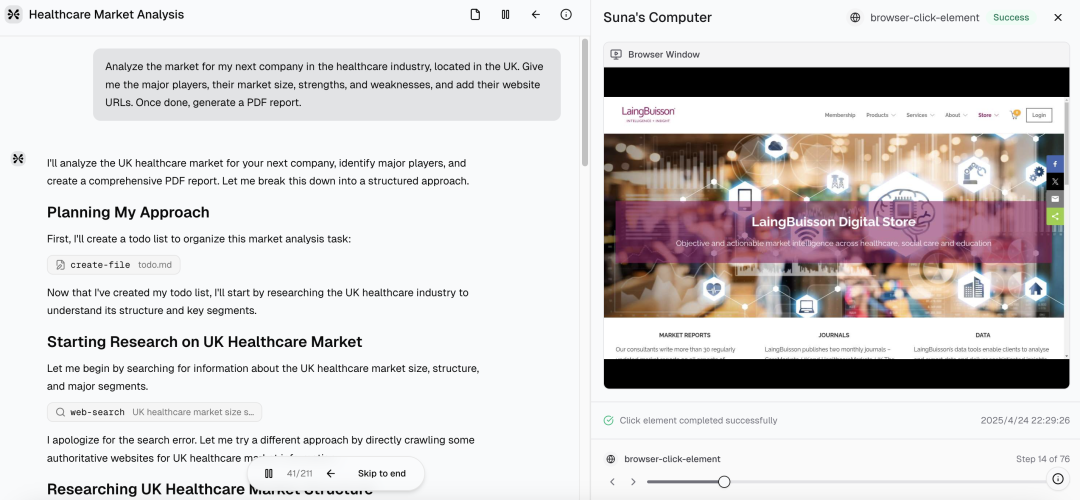Click the round icon button at the slider's end
The height and width of the screenshot is (500, 1080).
[x=1058, y=479]
